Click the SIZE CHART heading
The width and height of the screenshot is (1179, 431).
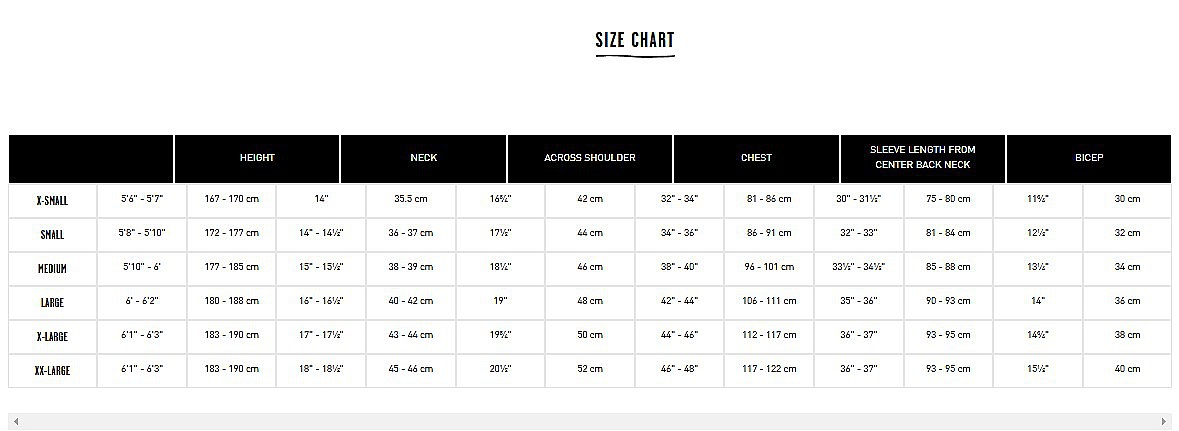click(635, 41)
